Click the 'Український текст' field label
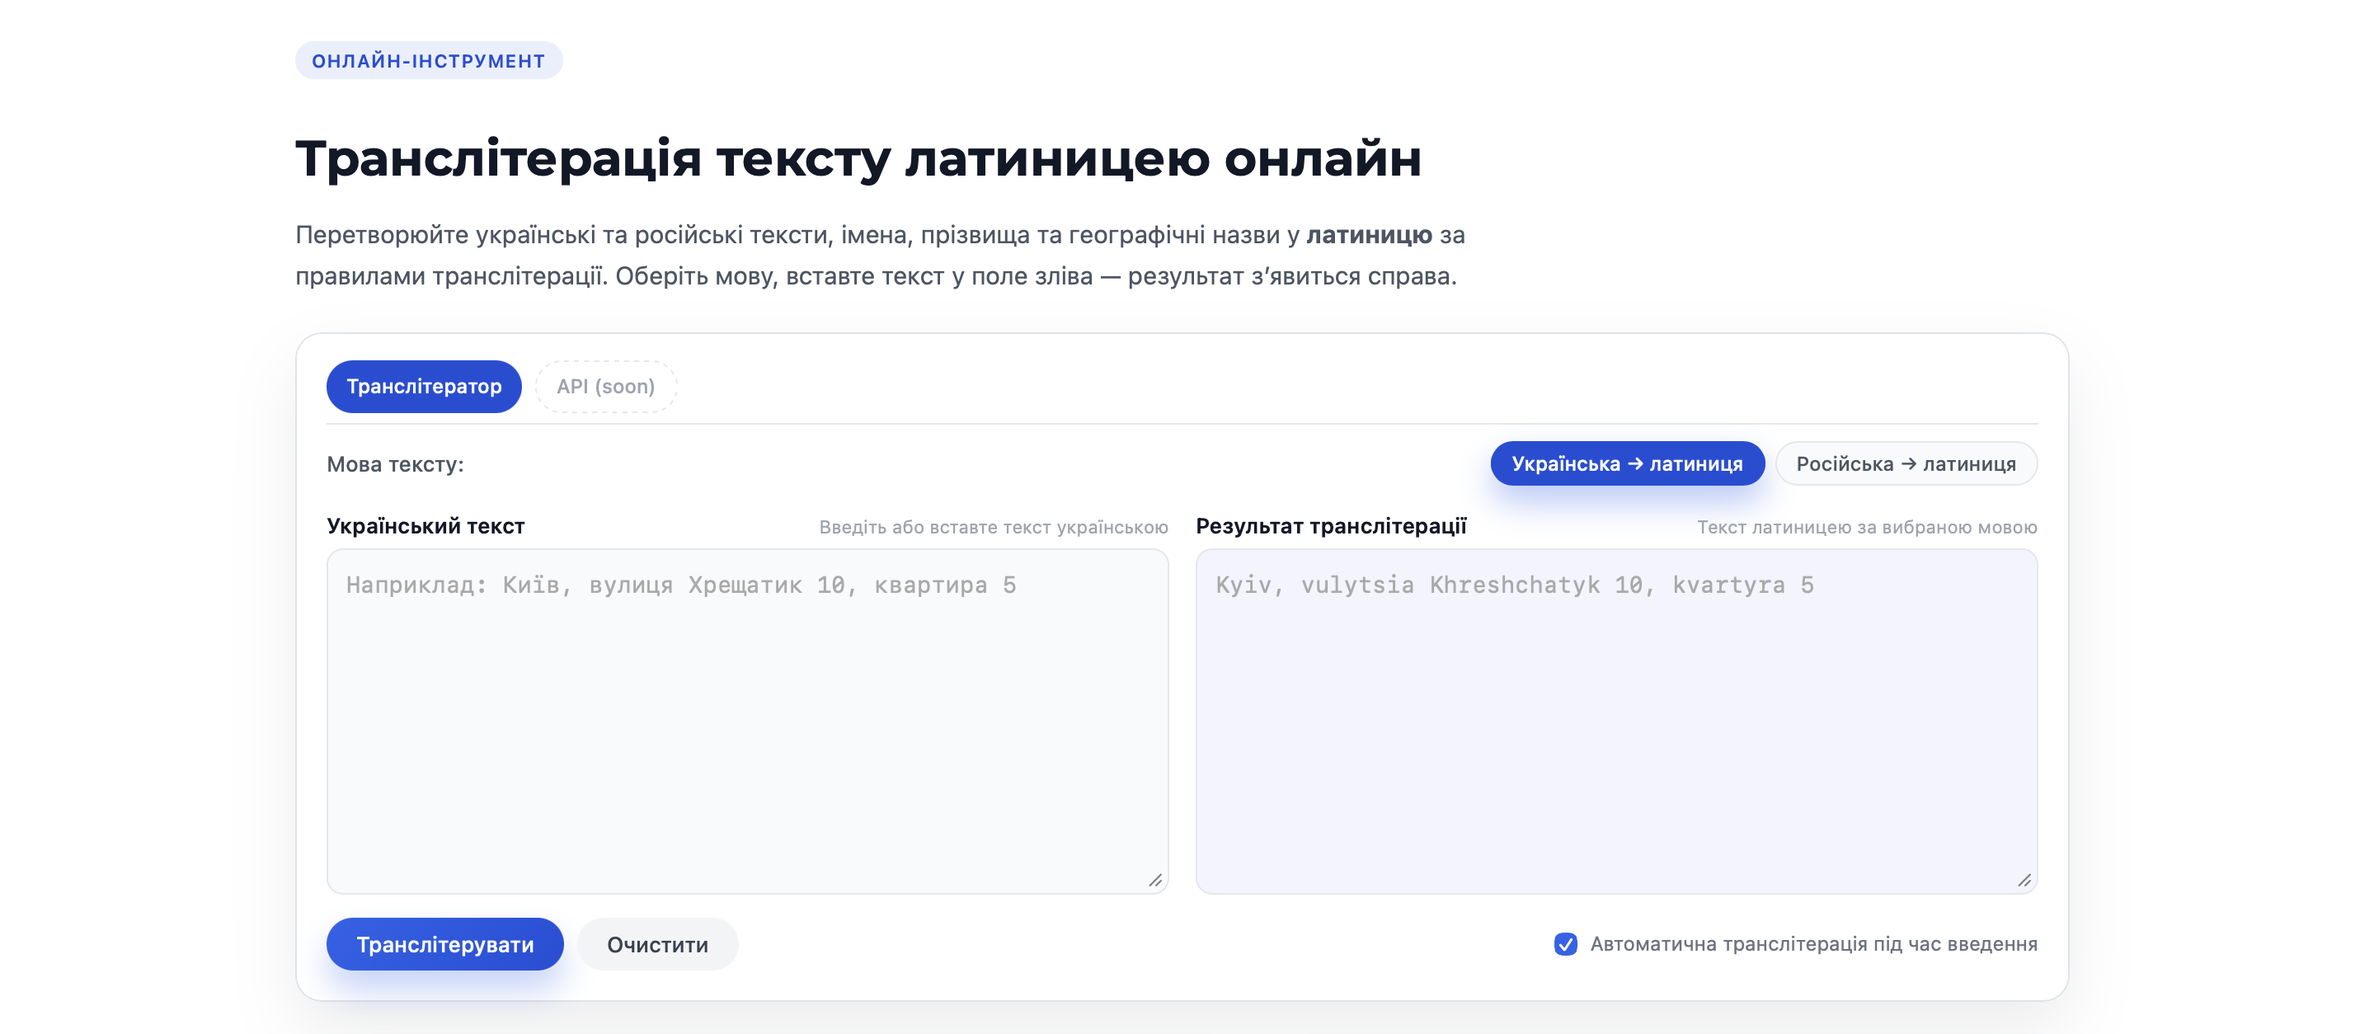This screenshot has height=1034, width=2360. 426,526
